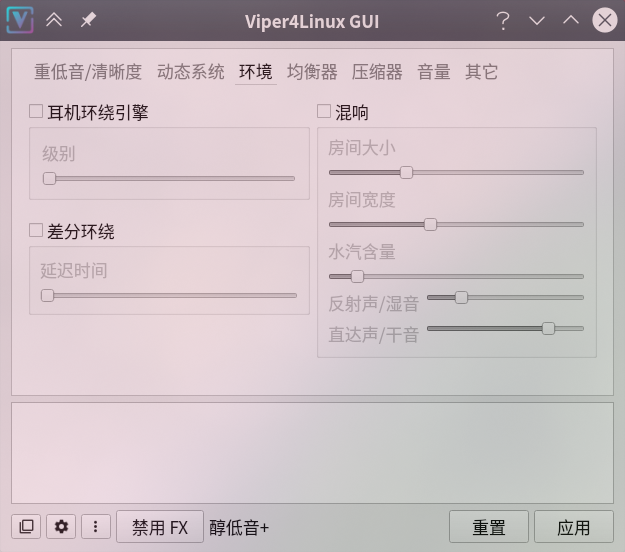Close the Viper4Linux GUI window

tap(605, 20)
